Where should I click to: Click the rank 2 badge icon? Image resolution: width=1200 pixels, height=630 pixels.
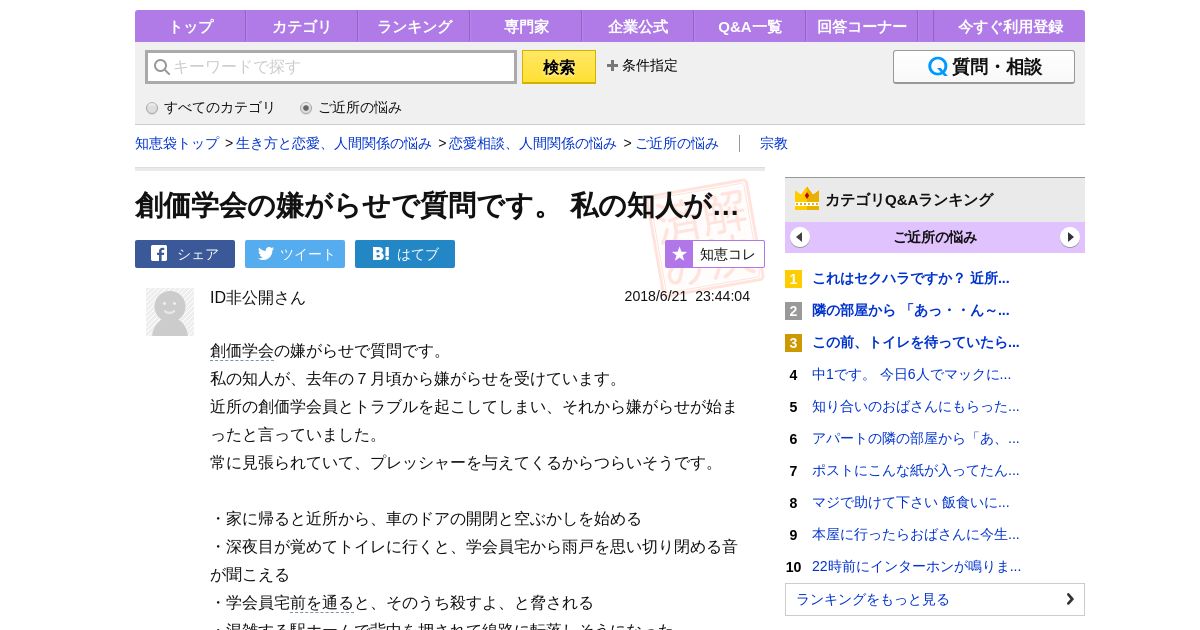793,311
